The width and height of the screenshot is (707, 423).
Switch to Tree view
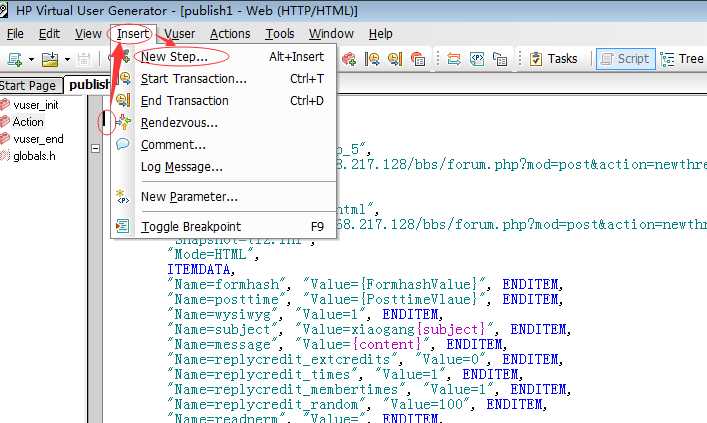click(x=682, y=59)
